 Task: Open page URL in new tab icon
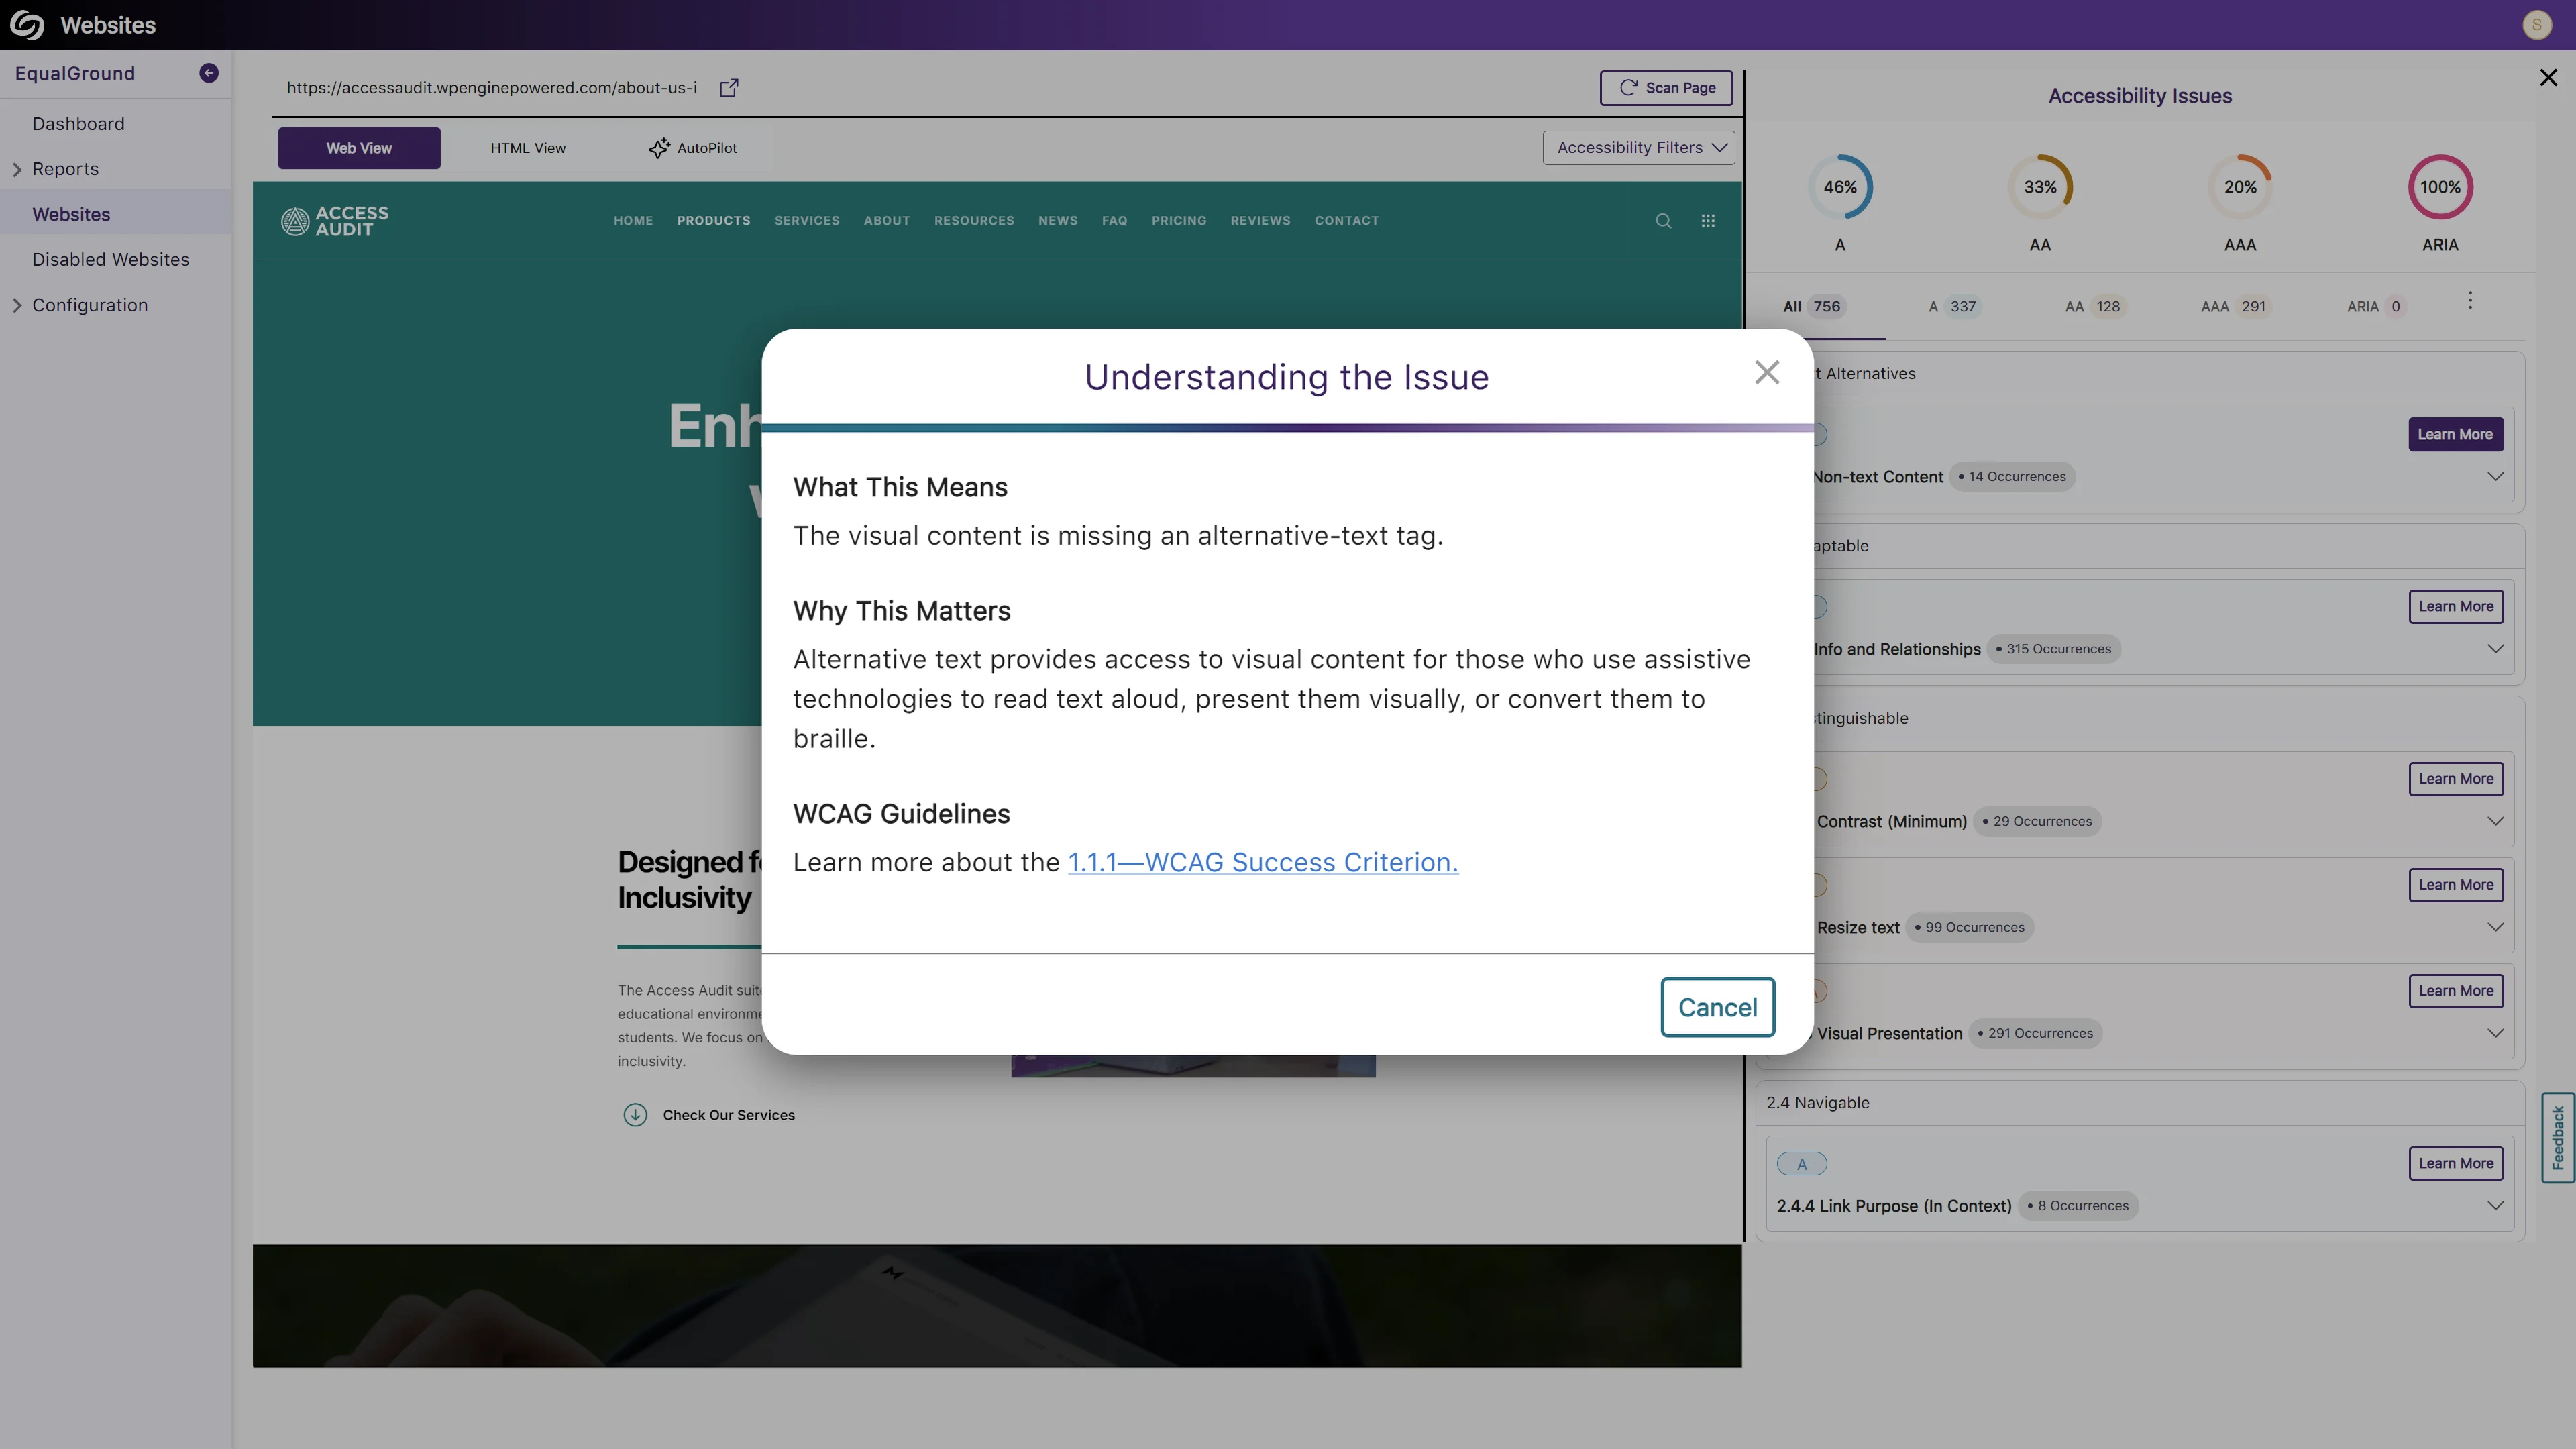pyautogui.click(x=729, y=88)
